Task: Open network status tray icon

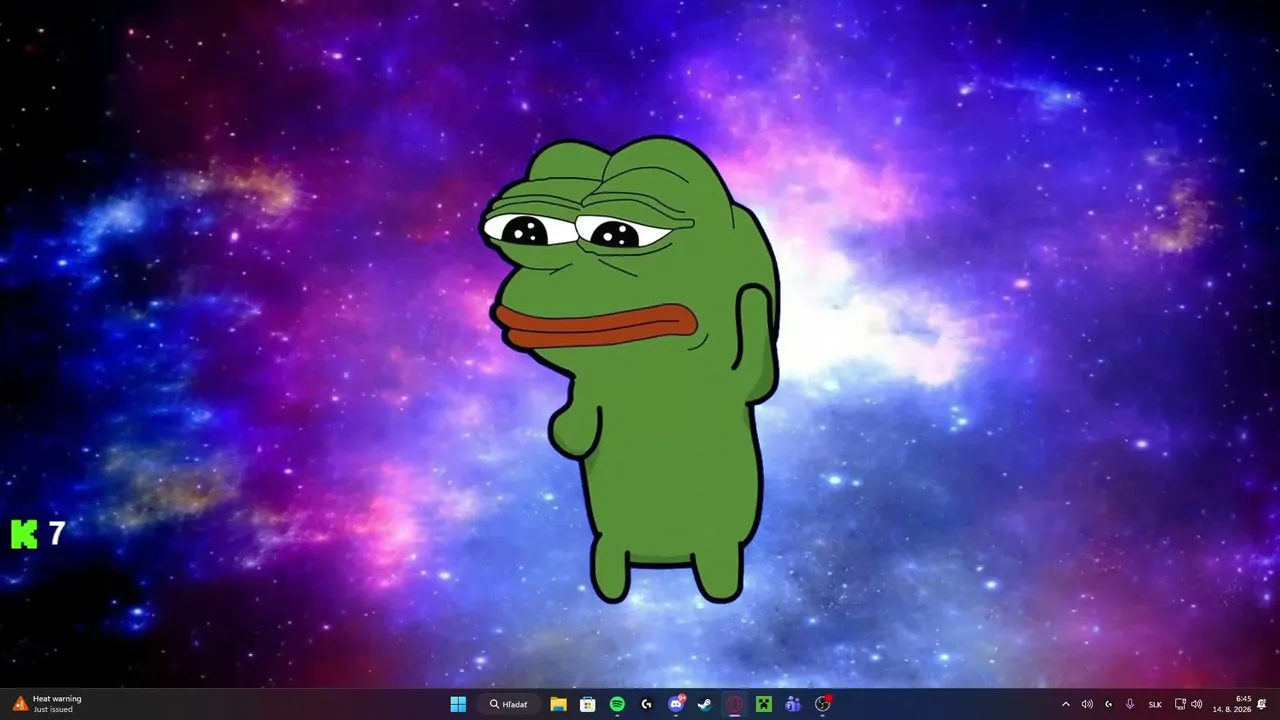Action: coord(1180,704)
